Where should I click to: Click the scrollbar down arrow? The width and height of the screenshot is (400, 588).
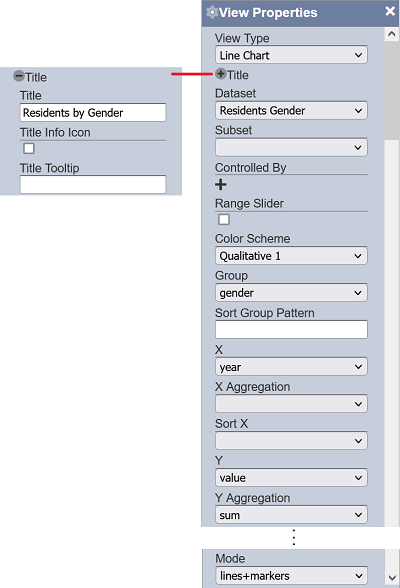392,578
